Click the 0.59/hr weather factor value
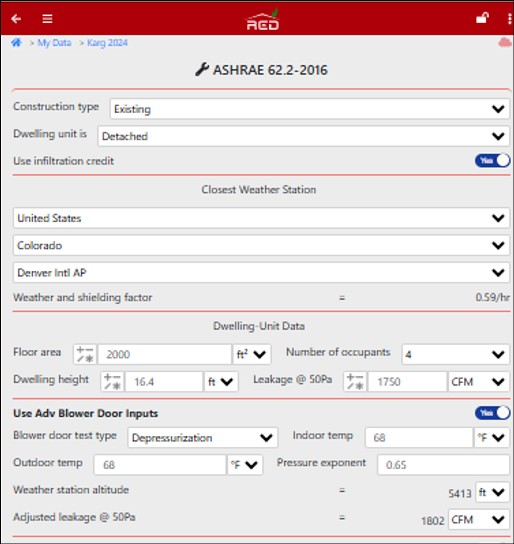Image resolution: width=514 pixels, height=544 pixels. 492,297
